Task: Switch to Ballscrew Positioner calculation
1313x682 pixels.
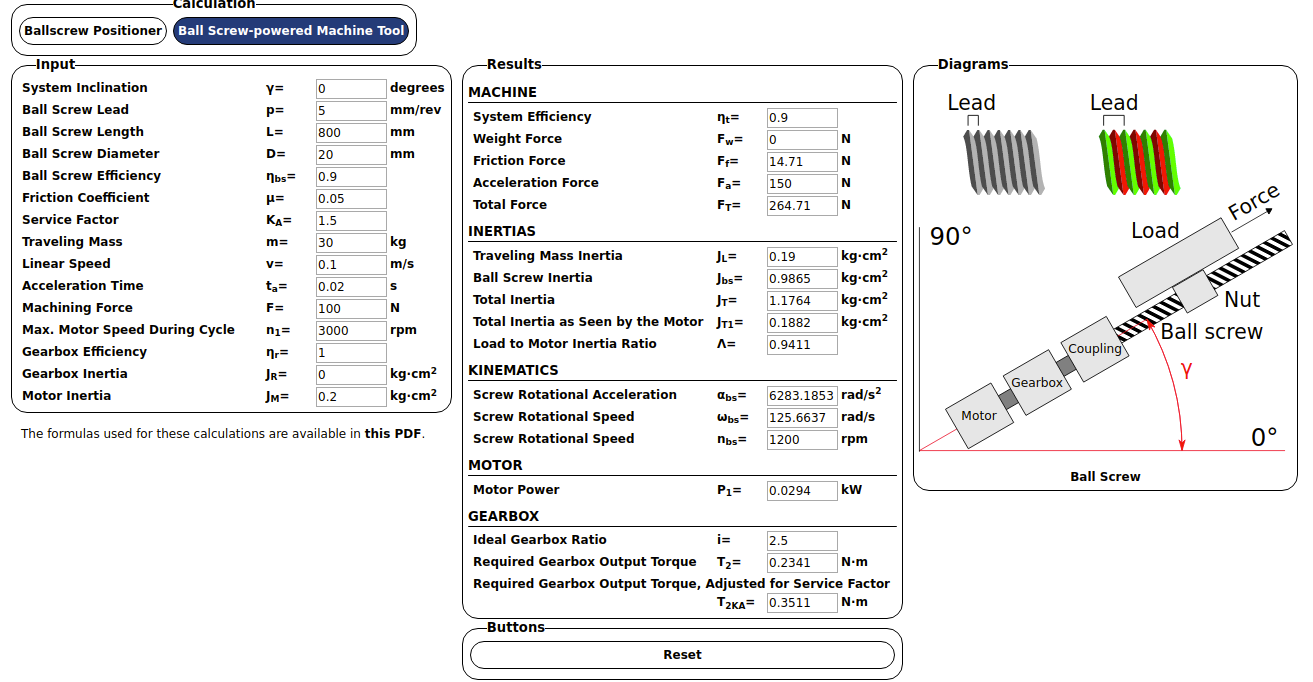Action: click(93, 31)
